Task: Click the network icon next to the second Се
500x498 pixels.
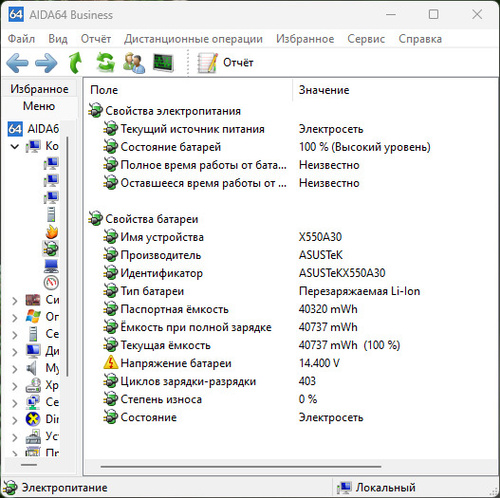Action: pos(33,402)
